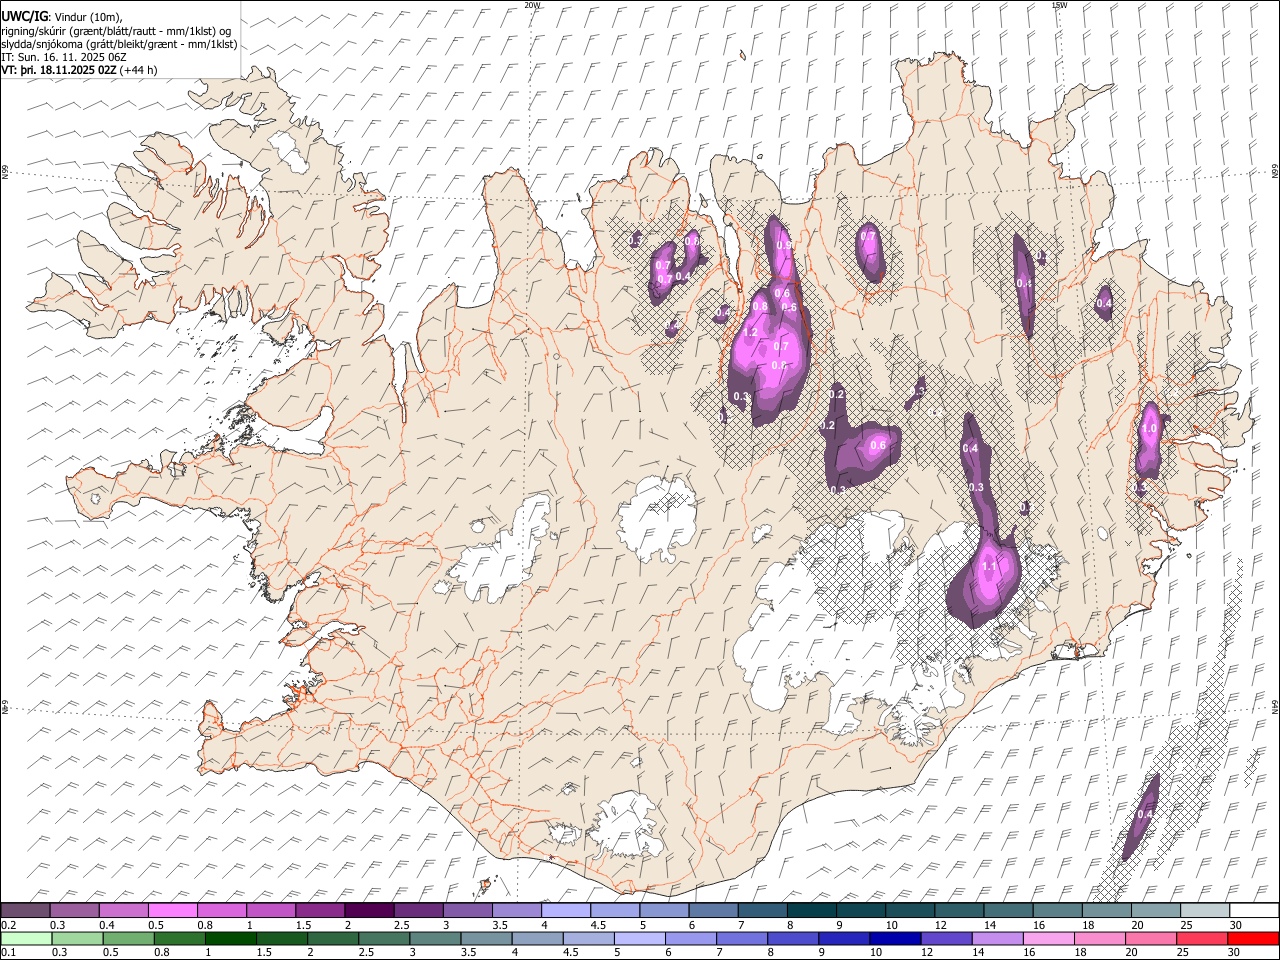This screenshot has width=1280, height=960.
Task: Click the white Mýrdalsjökull glacier near the south coast
Action: coord(628,825)
